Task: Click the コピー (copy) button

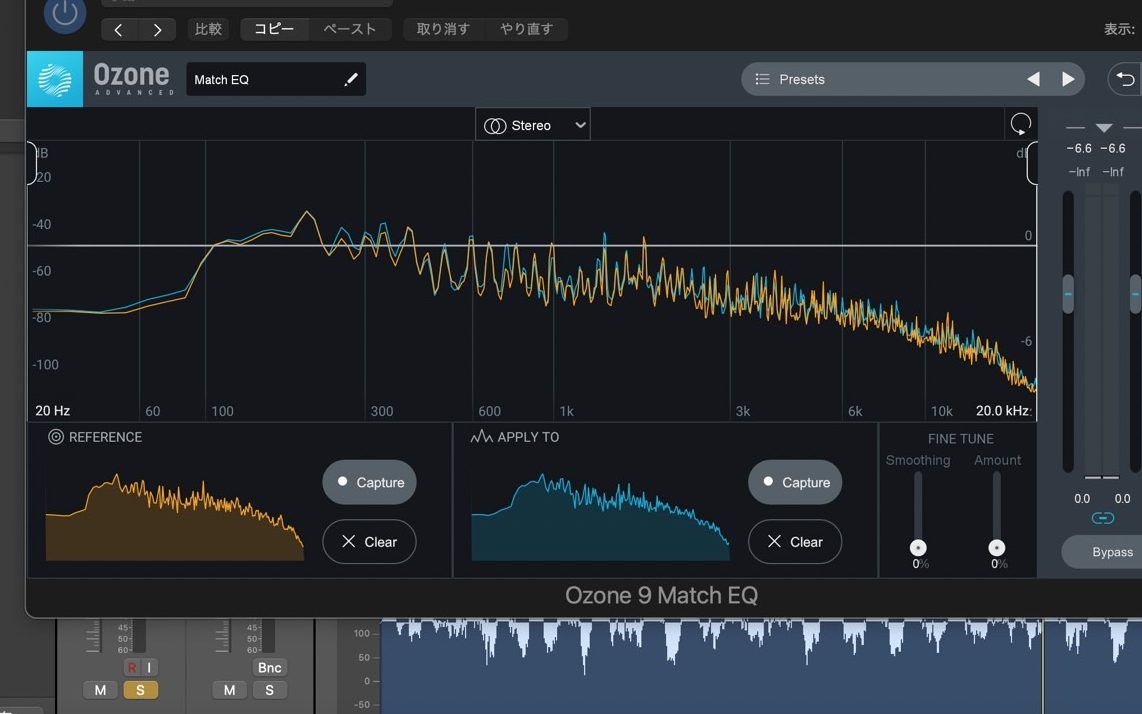Action: click(x=274, y=29)
